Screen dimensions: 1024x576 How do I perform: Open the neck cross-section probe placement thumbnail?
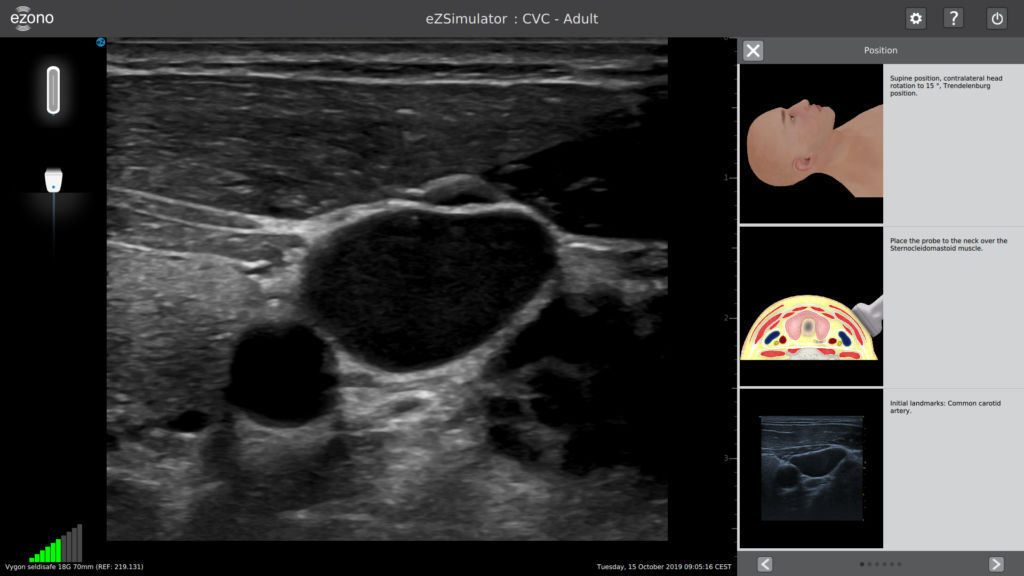811,307
